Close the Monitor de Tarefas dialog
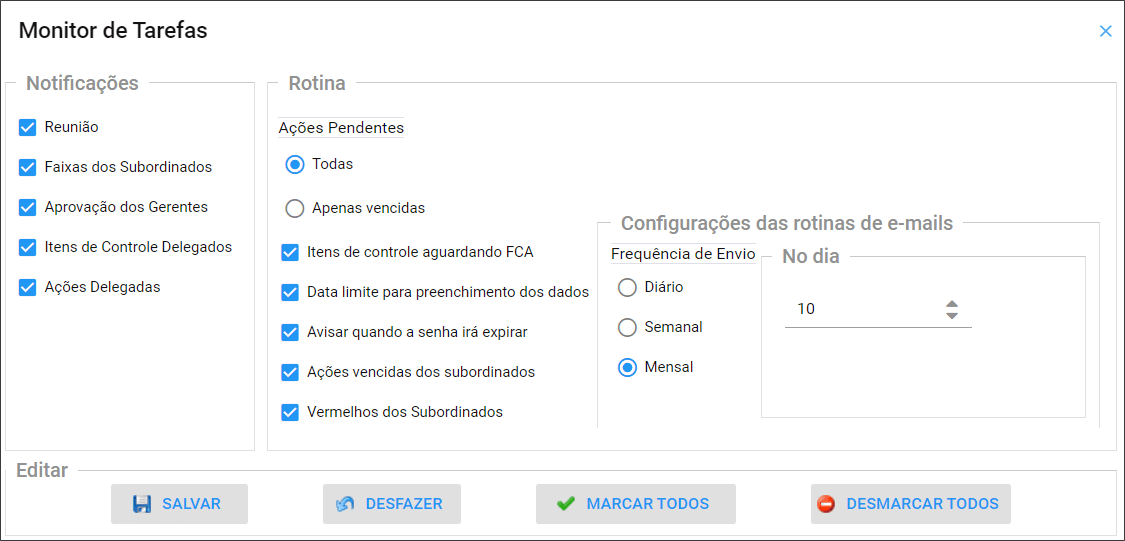The image size is (1125, 541). [1106, 31]
